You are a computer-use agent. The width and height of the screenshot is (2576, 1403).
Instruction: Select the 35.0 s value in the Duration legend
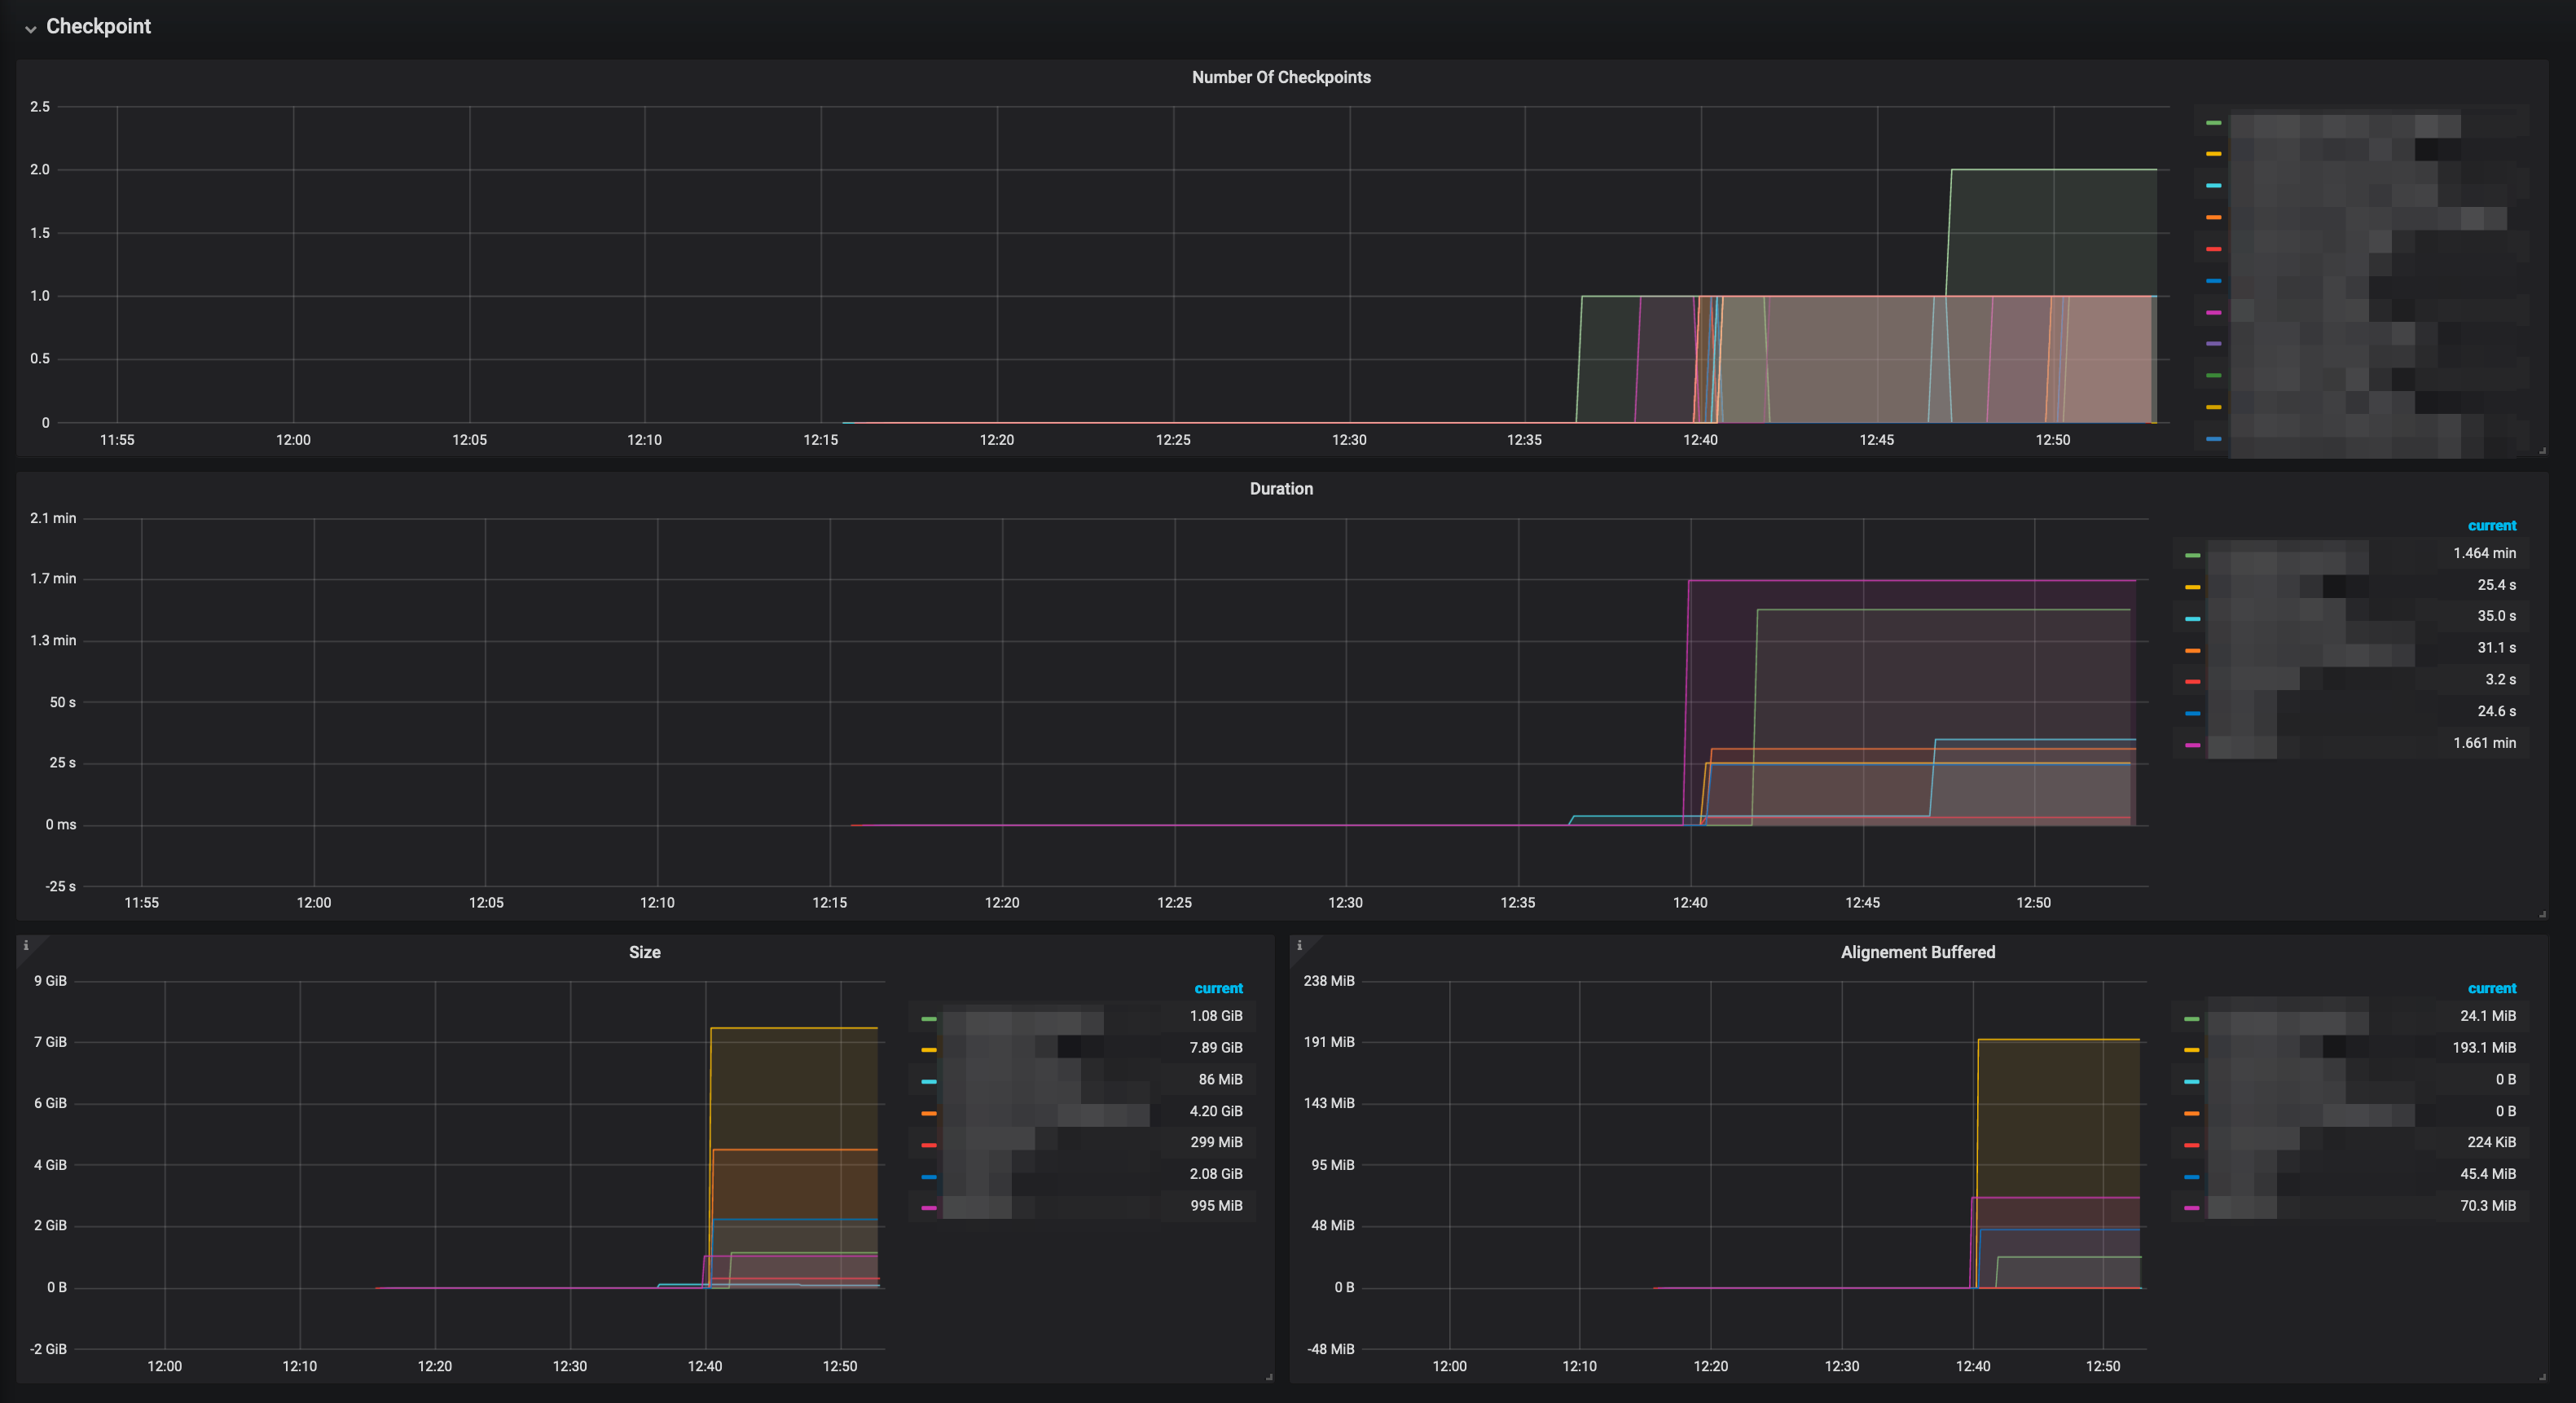[2496, 616]
